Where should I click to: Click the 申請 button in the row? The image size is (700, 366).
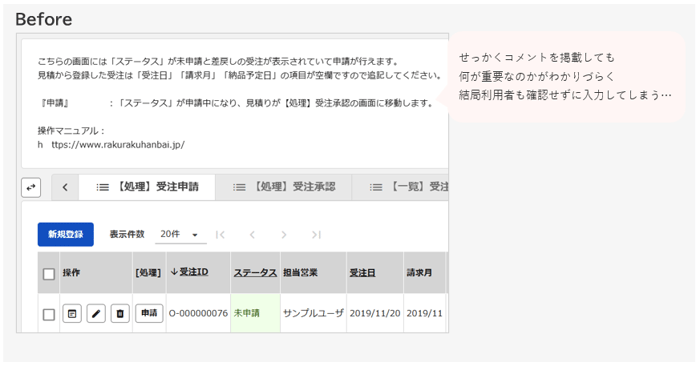click(149, 313)
